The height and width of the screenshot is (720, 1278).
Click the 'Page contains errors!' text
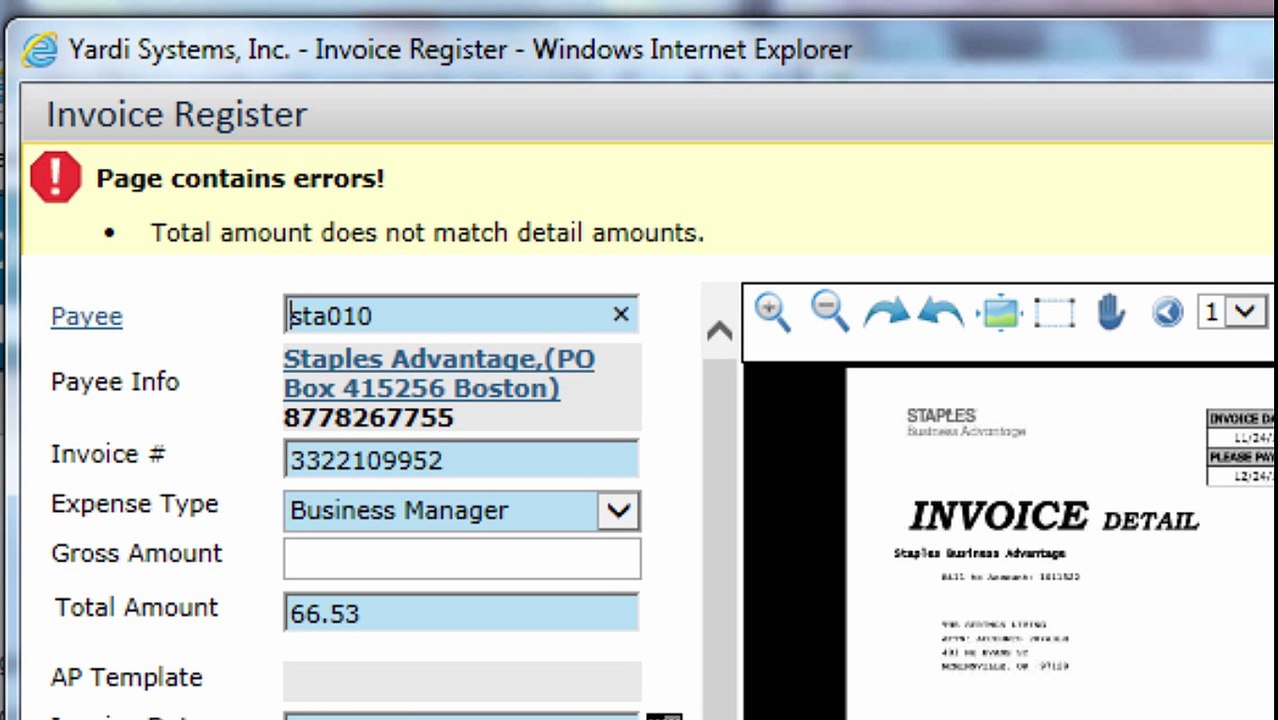pyautogui.click(x=240, y=179)
